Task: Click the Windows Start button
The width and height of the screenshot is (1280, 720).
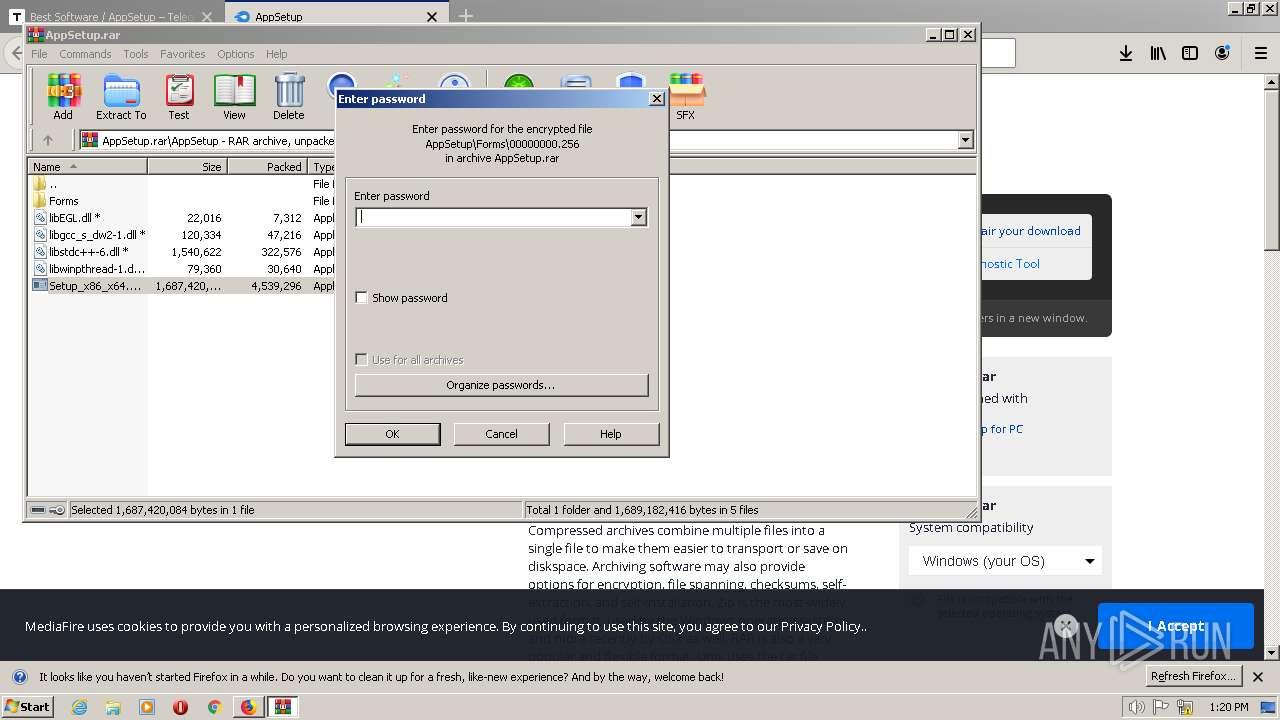Action: coord(28,707)
